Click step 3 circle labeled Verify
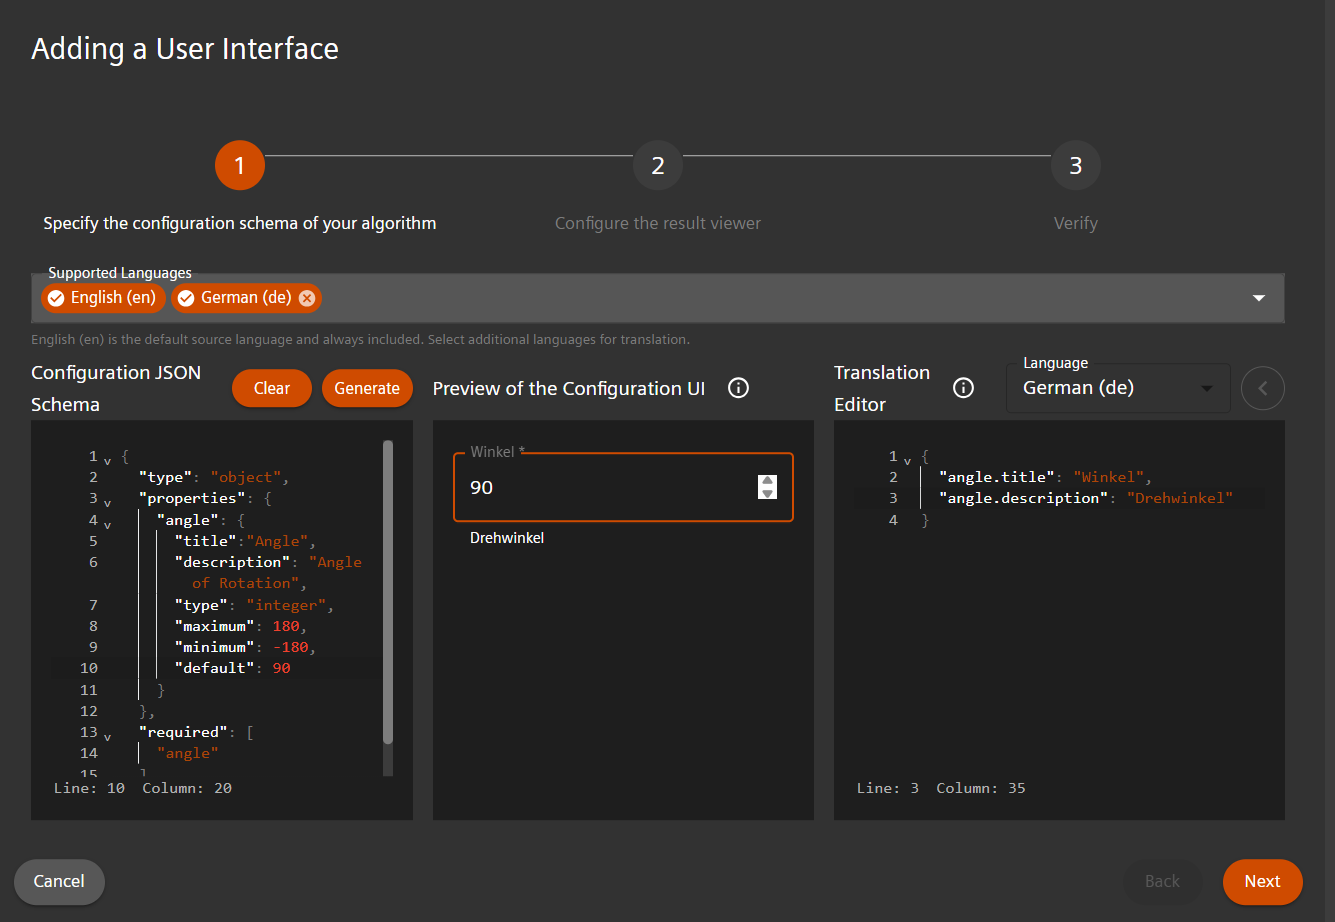This screenshot has width=1335, height=922. point(1075,165)
